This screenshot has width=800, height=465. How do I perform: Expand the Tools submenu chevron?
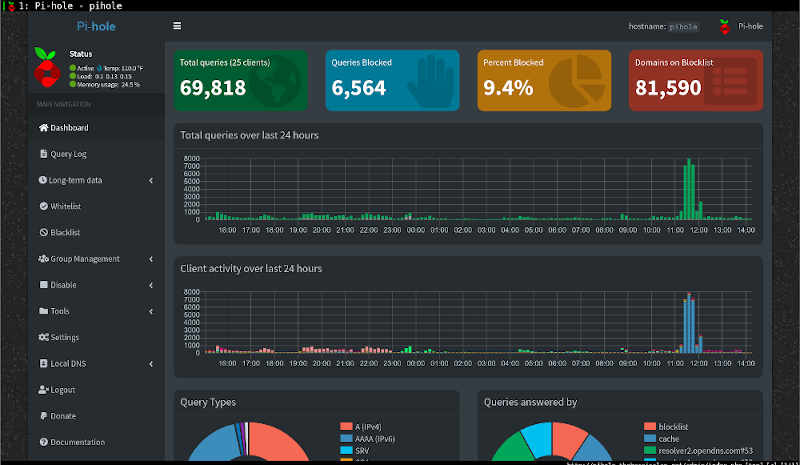(x=150, y=311)
